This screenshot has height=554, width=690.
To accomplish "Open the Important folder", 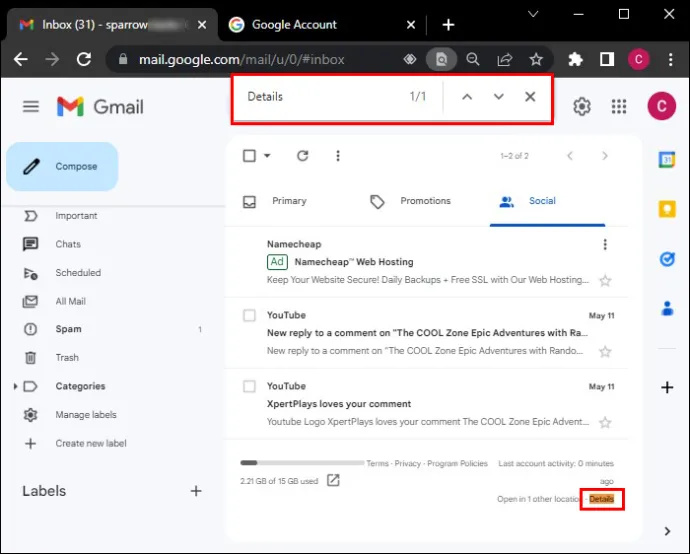I will [76, 216].
